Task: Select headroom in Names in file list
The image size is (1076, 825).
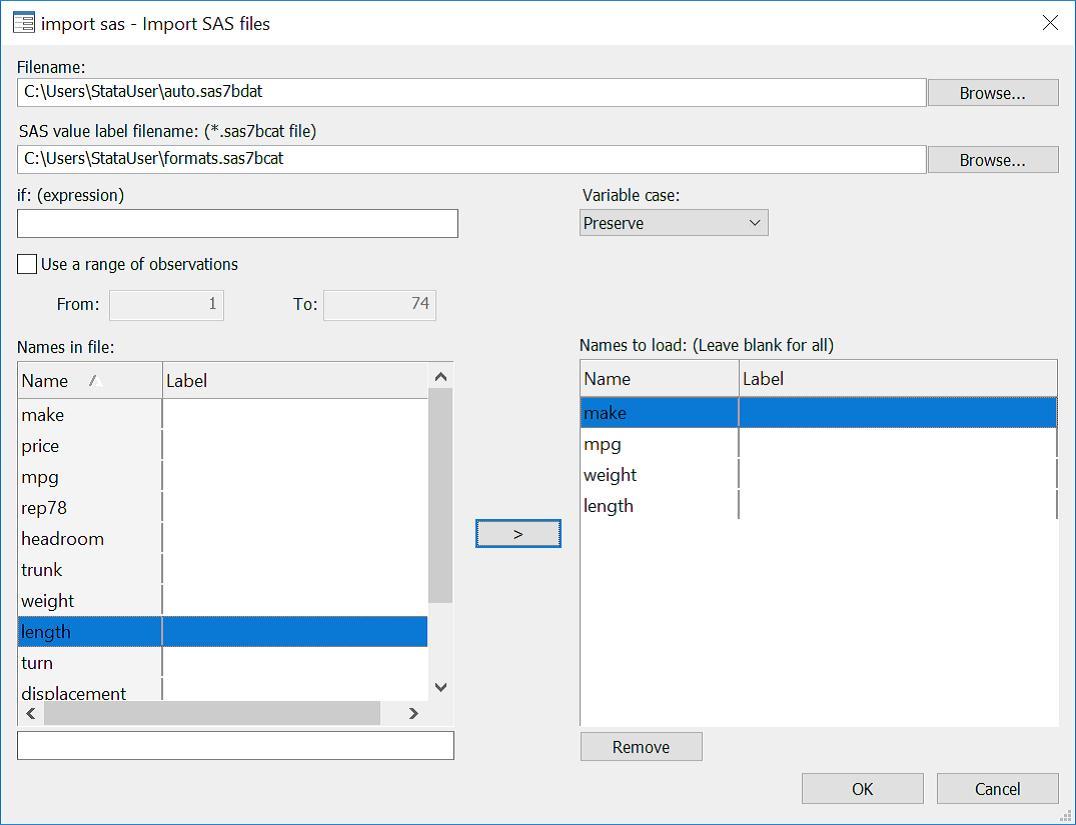Action: tap(63, 539)
